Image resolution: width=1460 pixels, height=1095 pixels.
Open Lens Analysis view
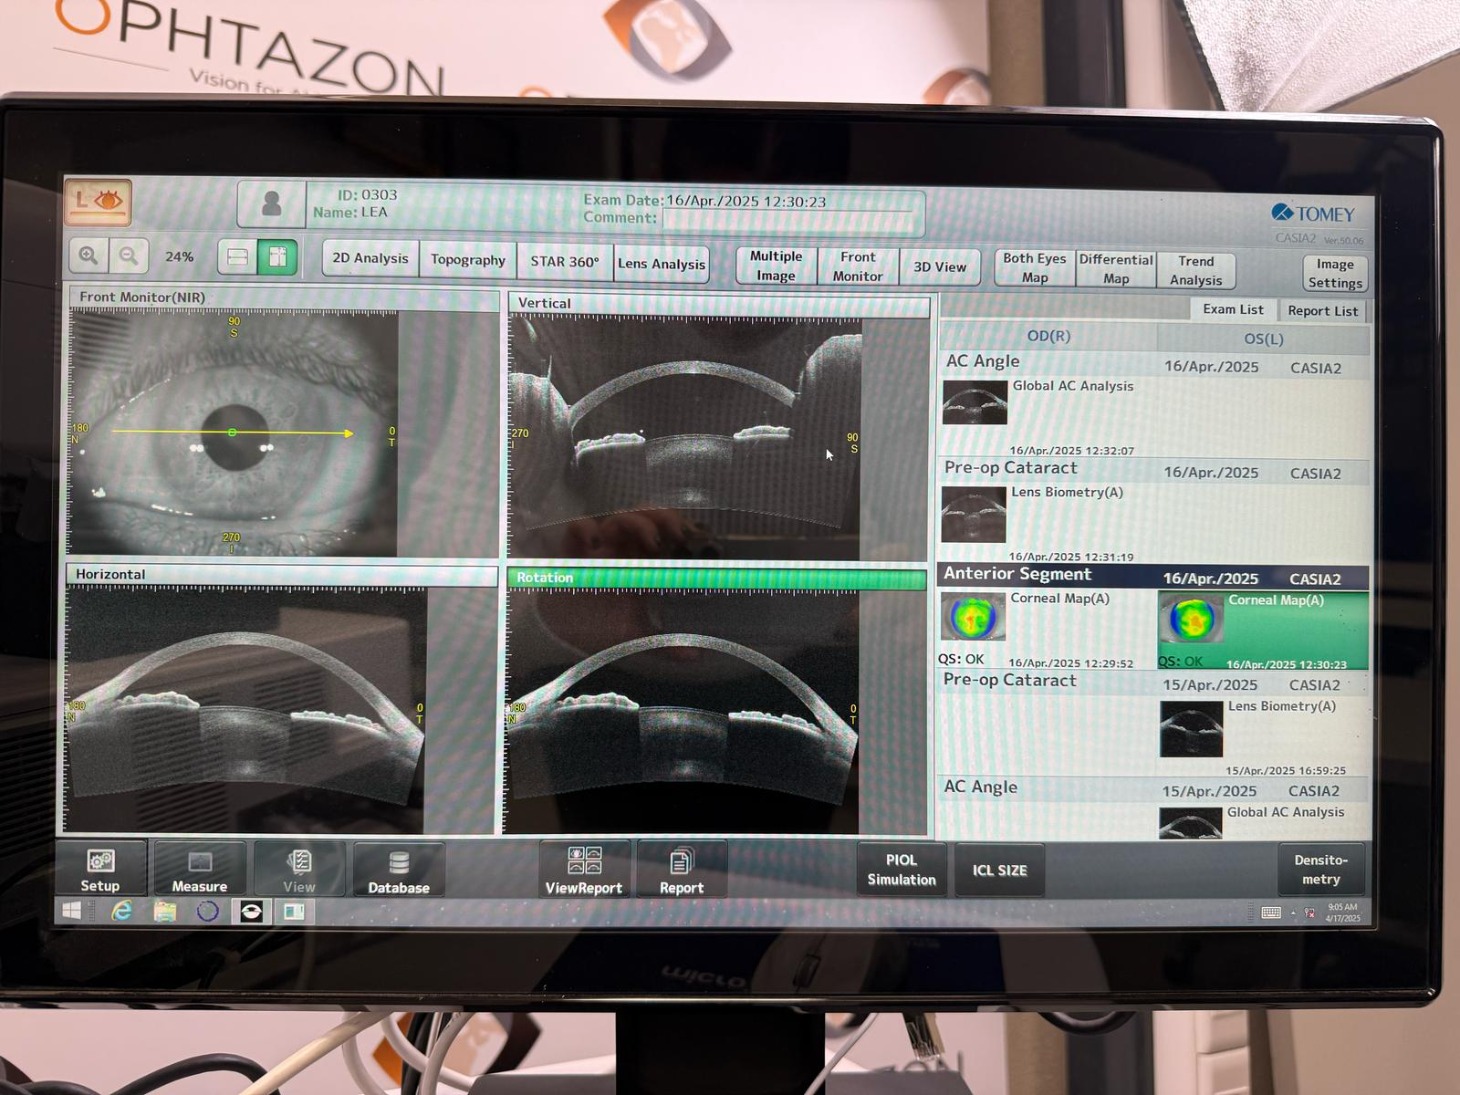tap(661, 264)
